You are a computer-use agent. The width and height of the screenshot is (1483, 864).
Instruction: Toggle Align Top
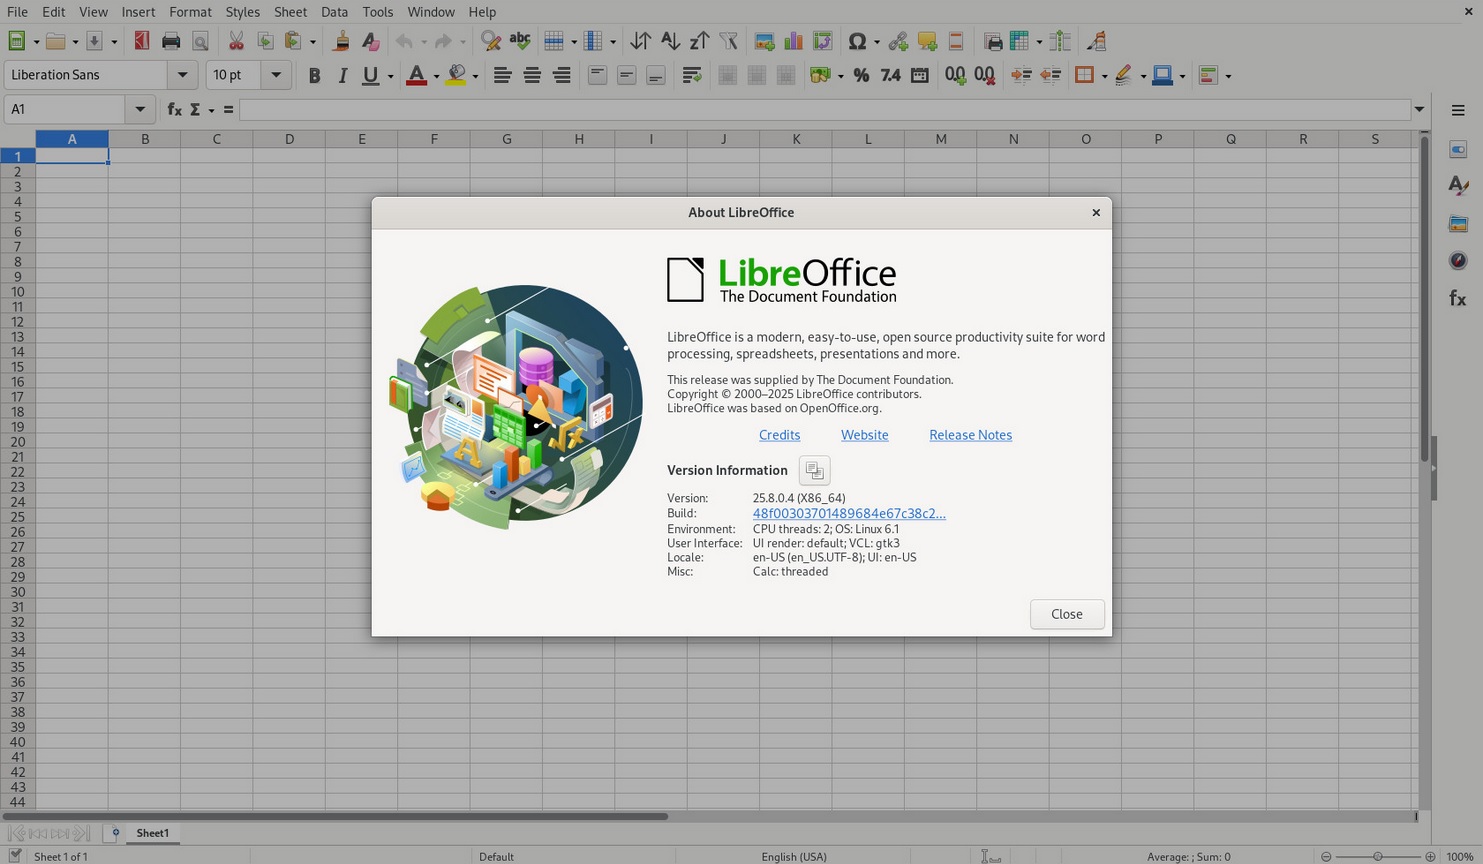597,75
